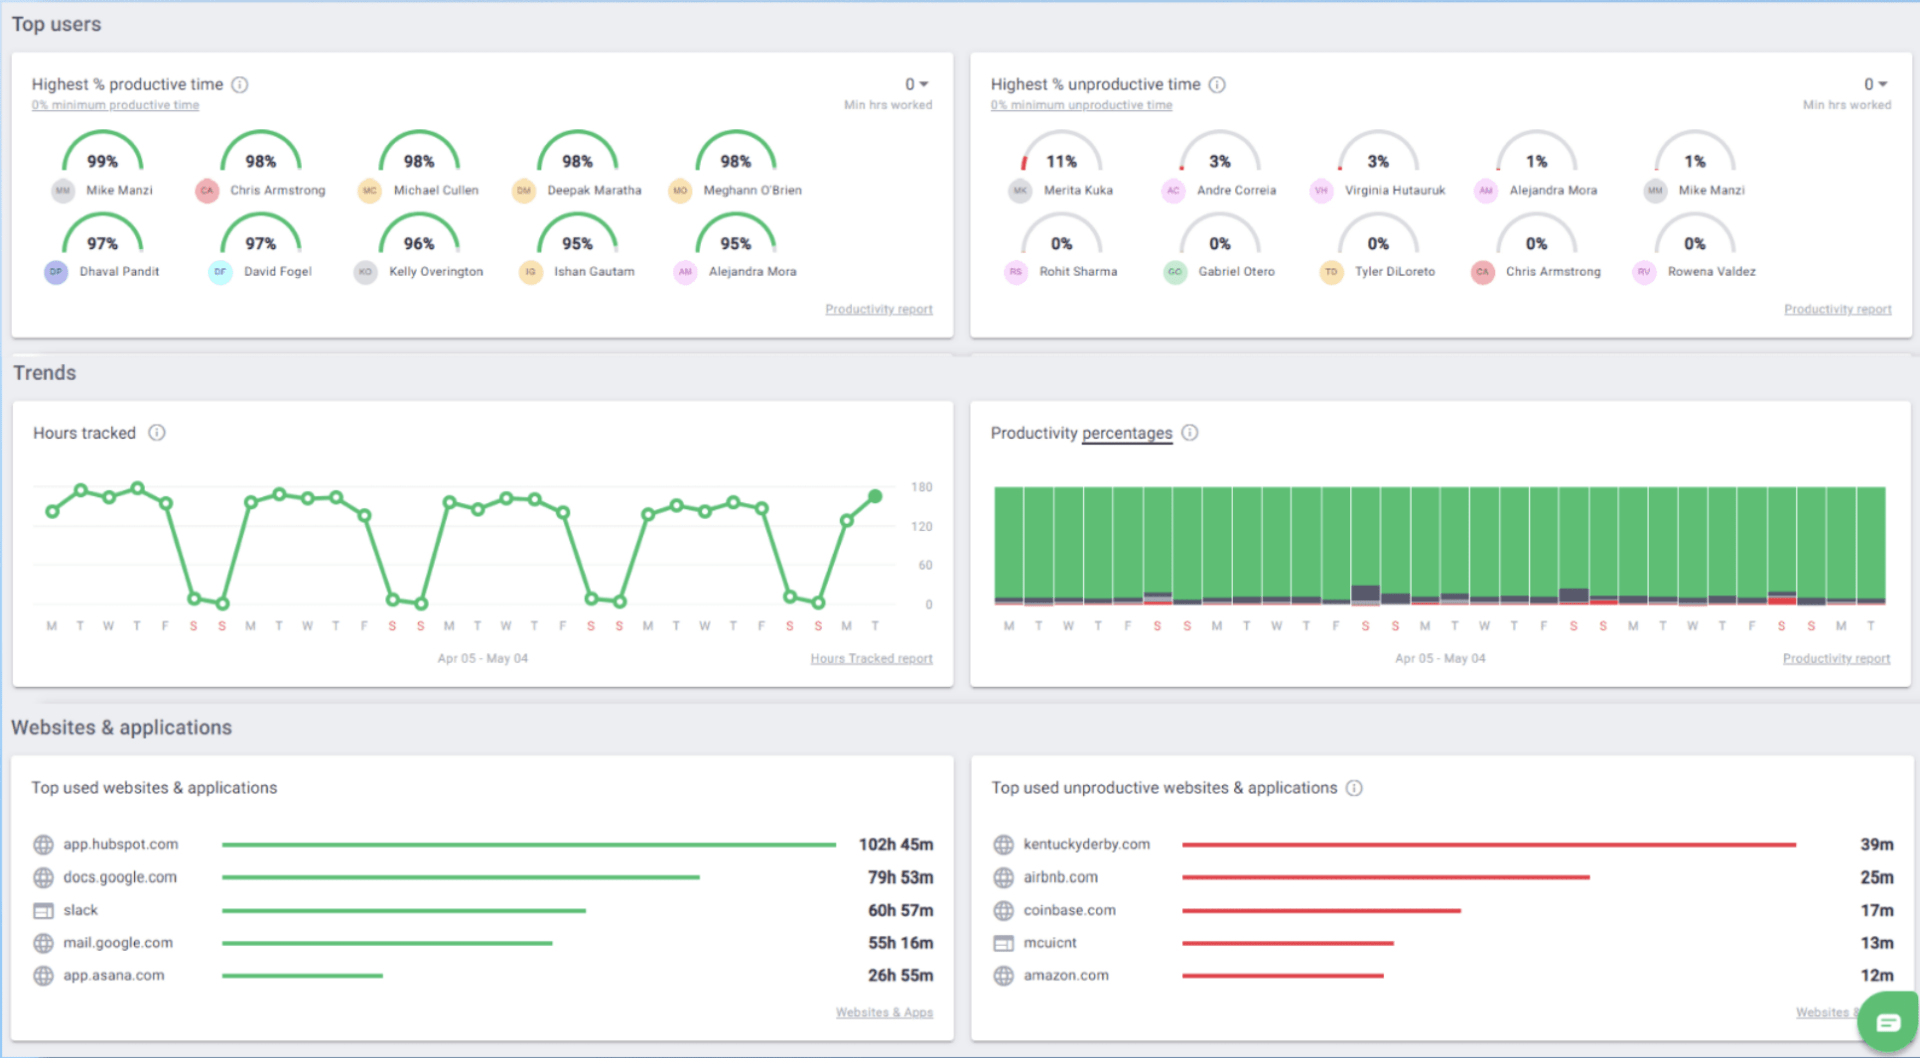Open Min hrs worked dropdown in productive panel
Image resolution: width=1920 pixels, height=1058 pixels.
[x=916, y=85]
